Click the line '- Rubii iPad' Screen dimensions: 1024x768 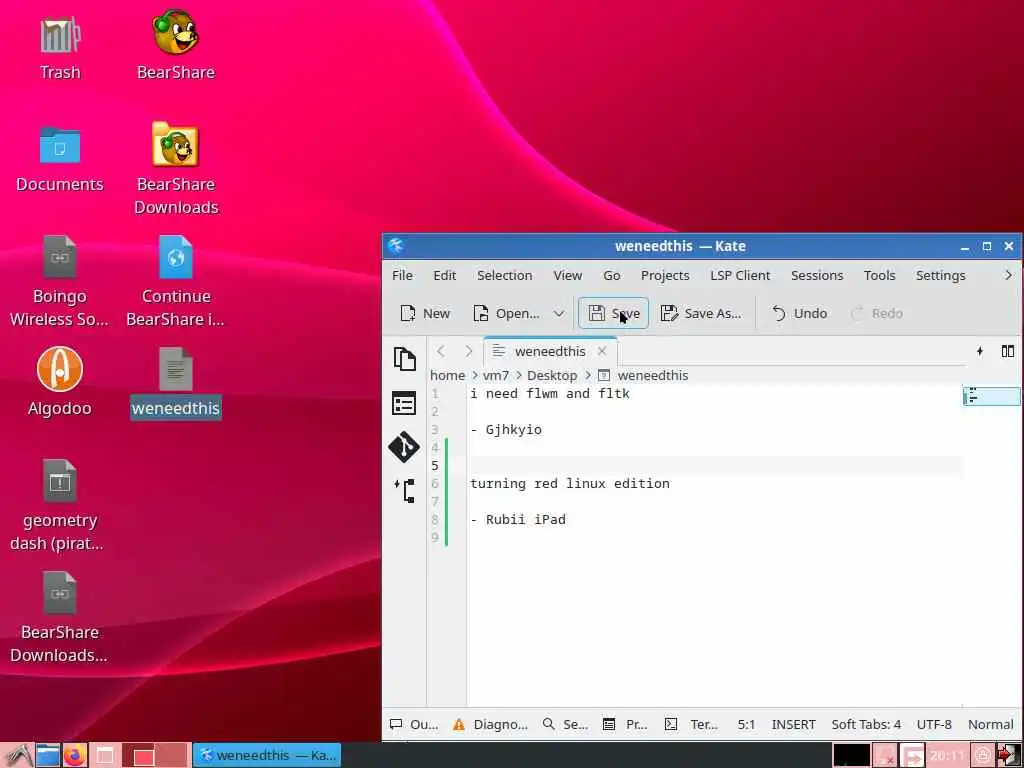click(518, 520)
